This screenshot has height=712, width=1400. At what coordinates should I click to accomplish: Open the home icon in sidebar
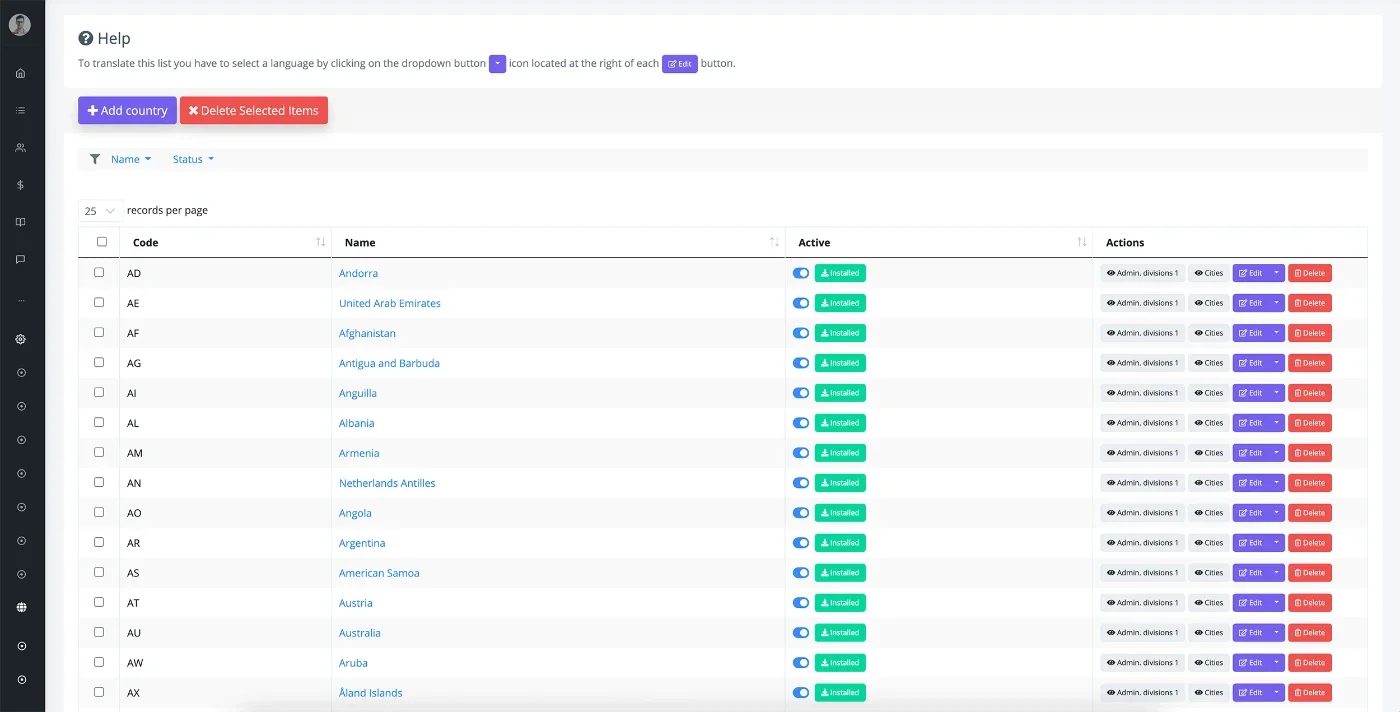[21, 73]
